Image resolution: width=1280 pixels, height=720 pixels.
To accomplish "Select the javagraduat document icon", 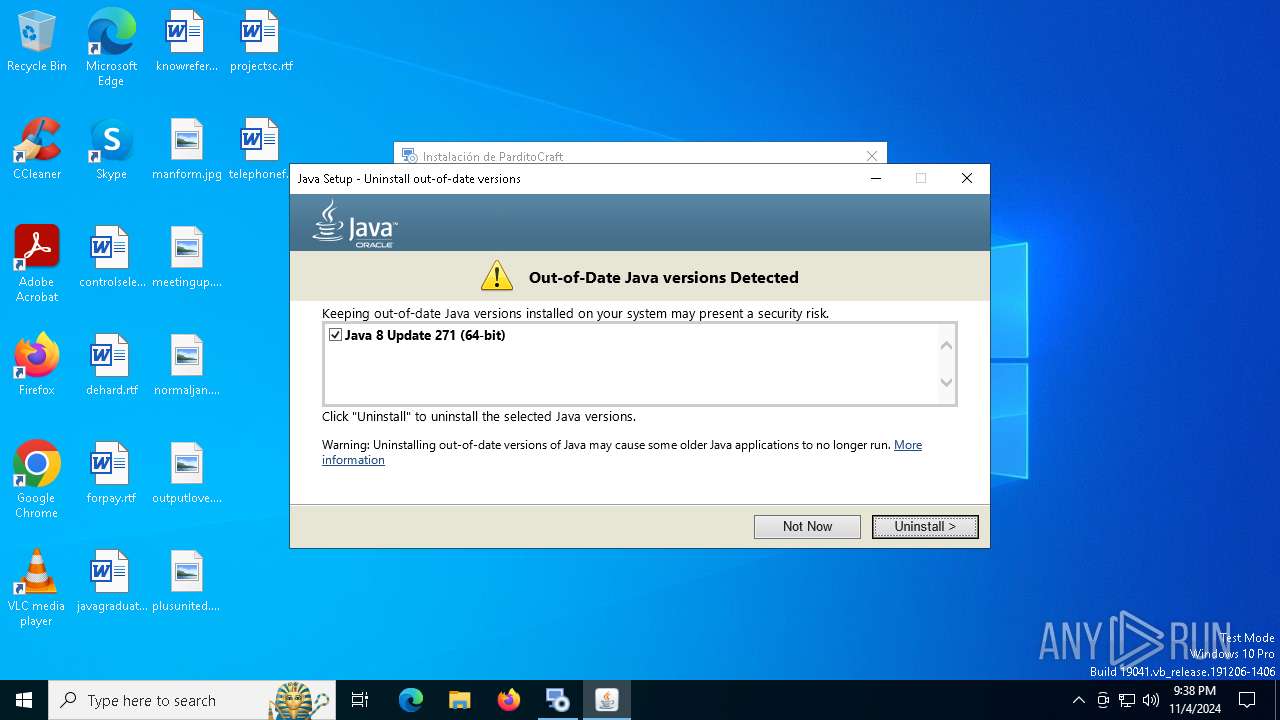I will 111,582.
